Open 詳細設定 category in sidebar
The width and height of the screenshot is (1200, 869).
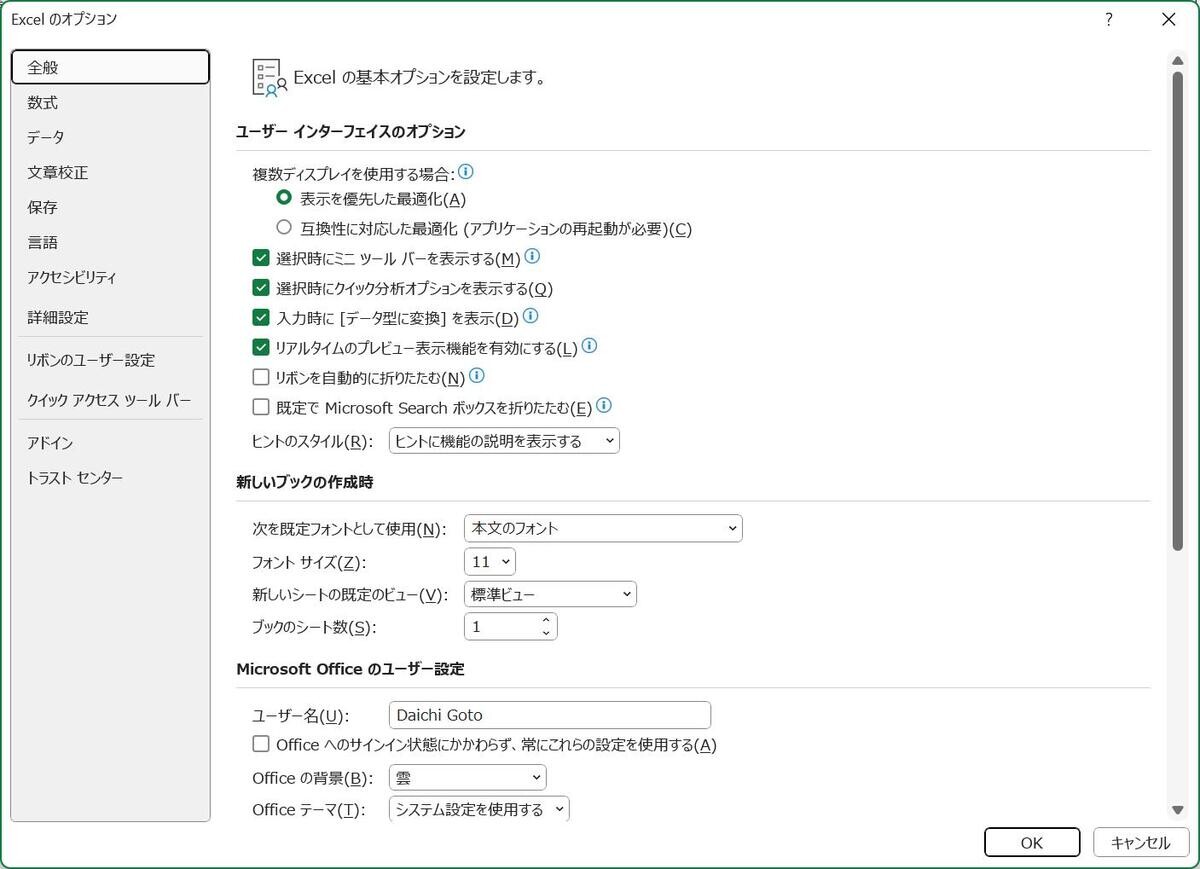[x=110, y=317]
